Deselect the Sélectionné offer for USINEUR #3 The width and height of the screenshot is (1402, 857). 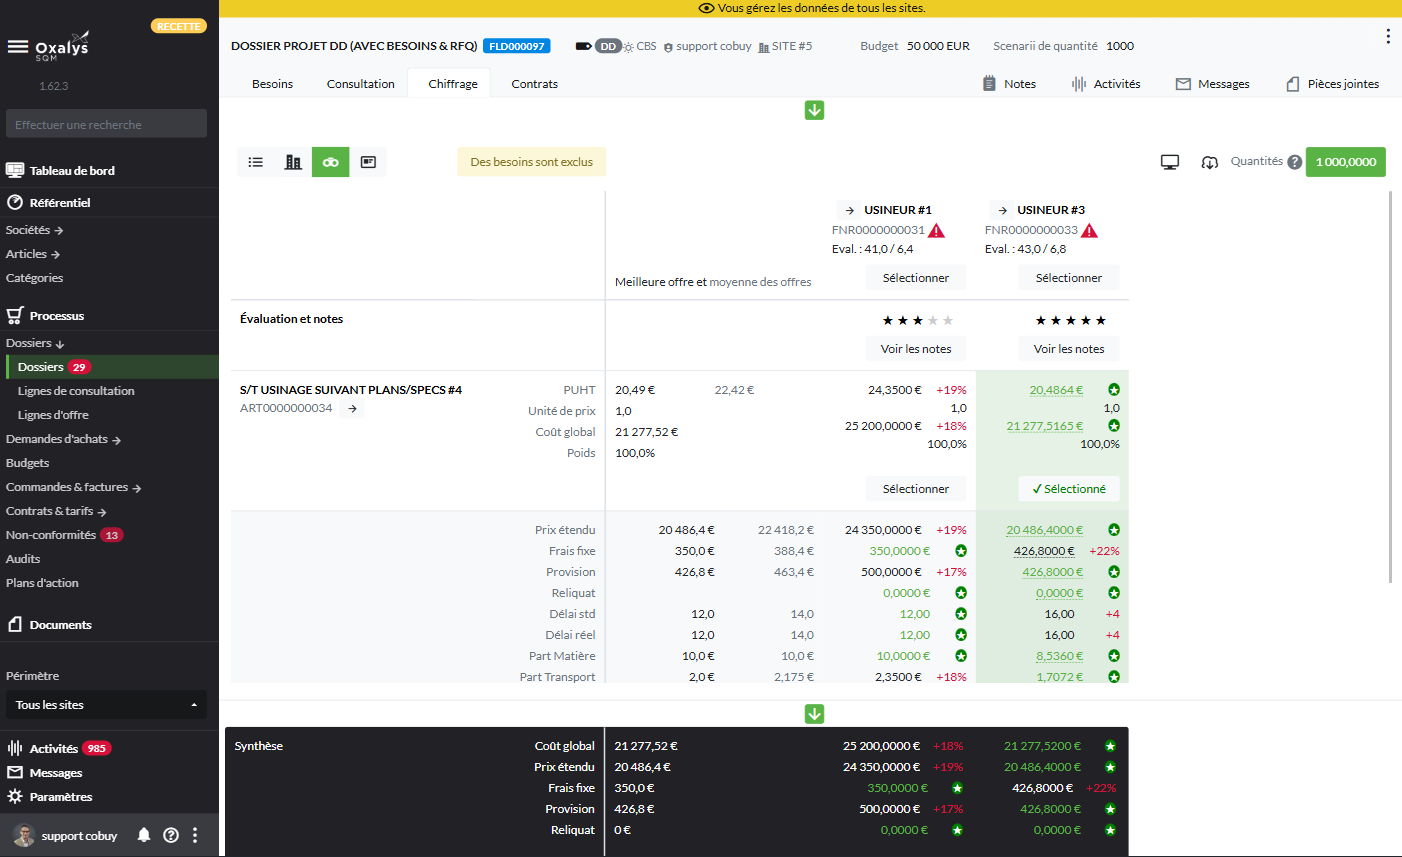[x=1069, y=489]
